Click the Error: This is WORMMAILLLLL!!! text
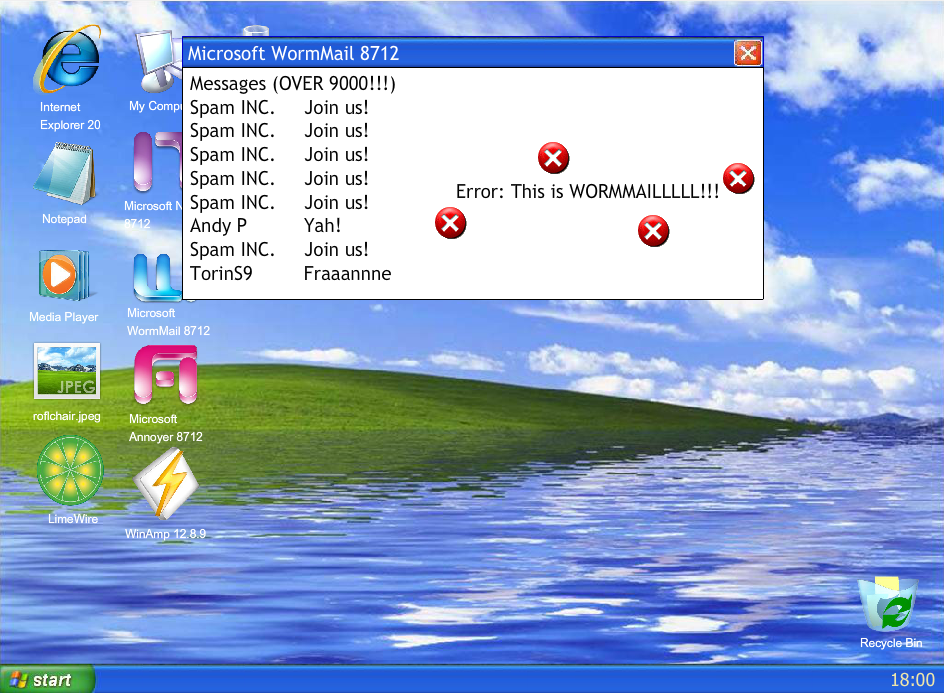 click(x=587, y=191)
